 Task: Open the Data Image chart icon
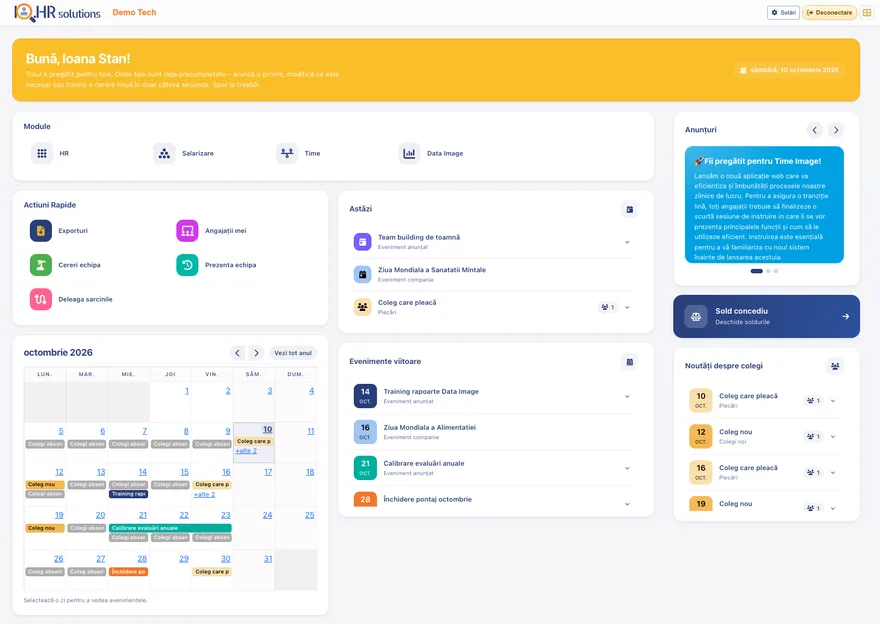[x=409, y=153]
